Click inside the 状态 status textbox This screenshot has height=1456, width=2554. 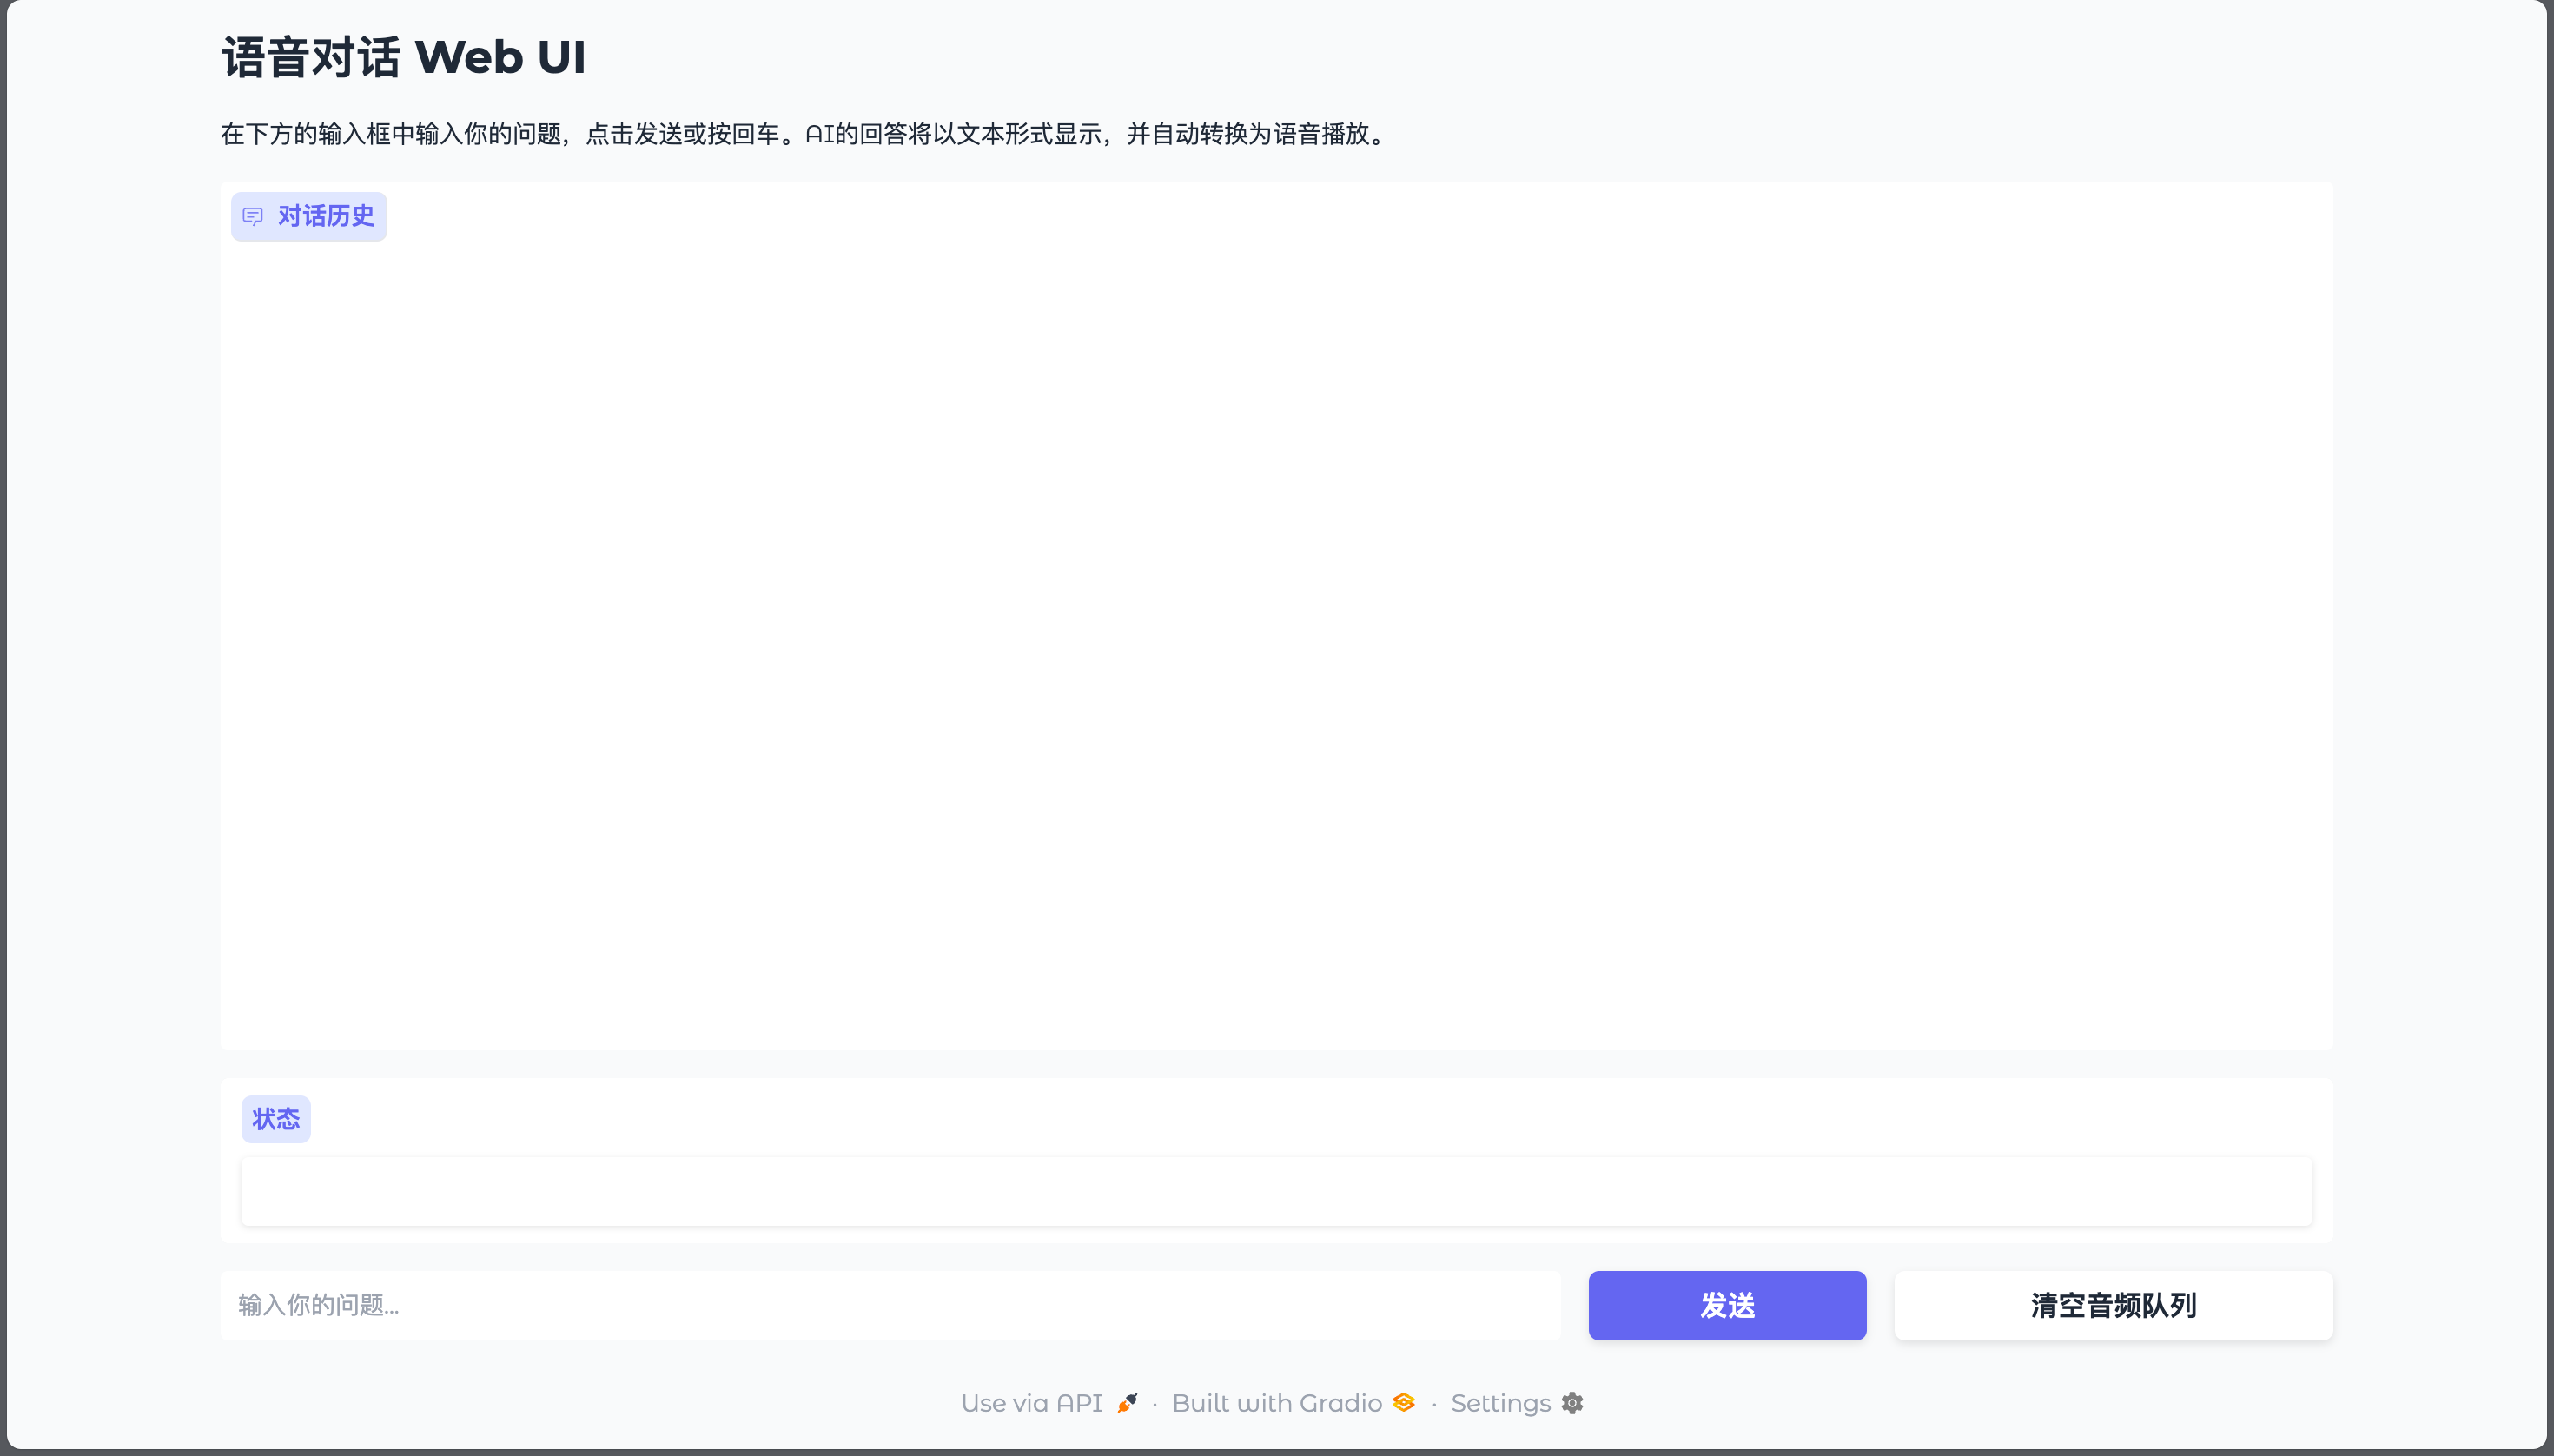click(x=1276, y=1191)
